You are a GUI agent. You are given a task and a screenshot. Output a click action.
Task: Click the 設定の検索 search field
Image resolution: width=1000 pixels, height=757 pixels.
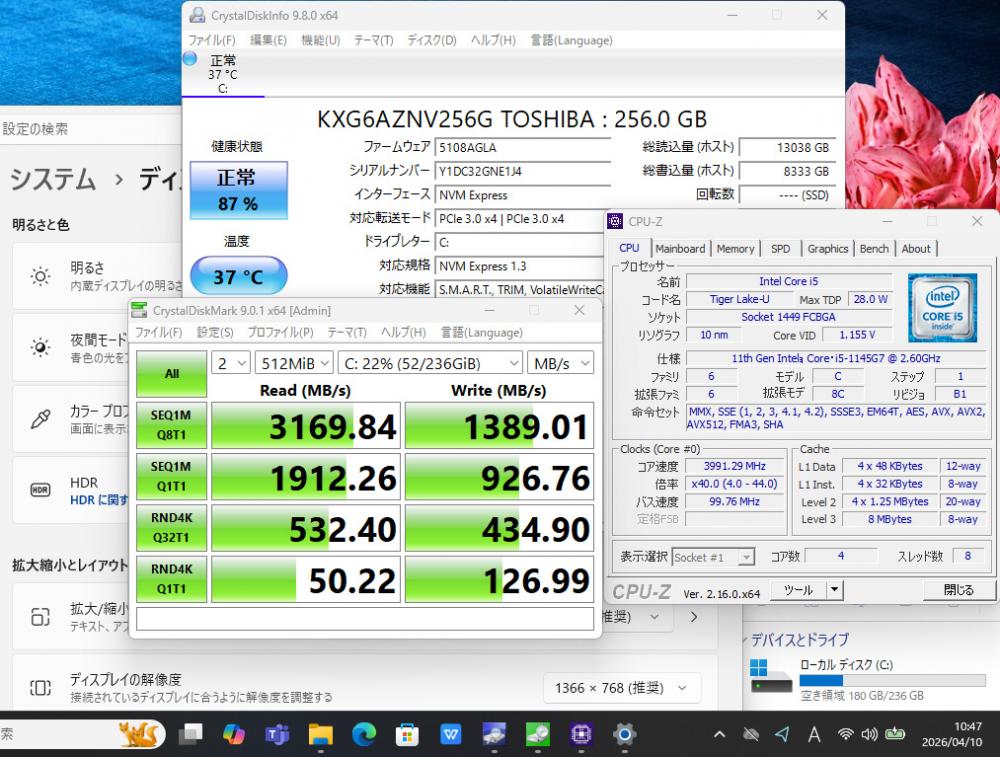tap(90, 129)
